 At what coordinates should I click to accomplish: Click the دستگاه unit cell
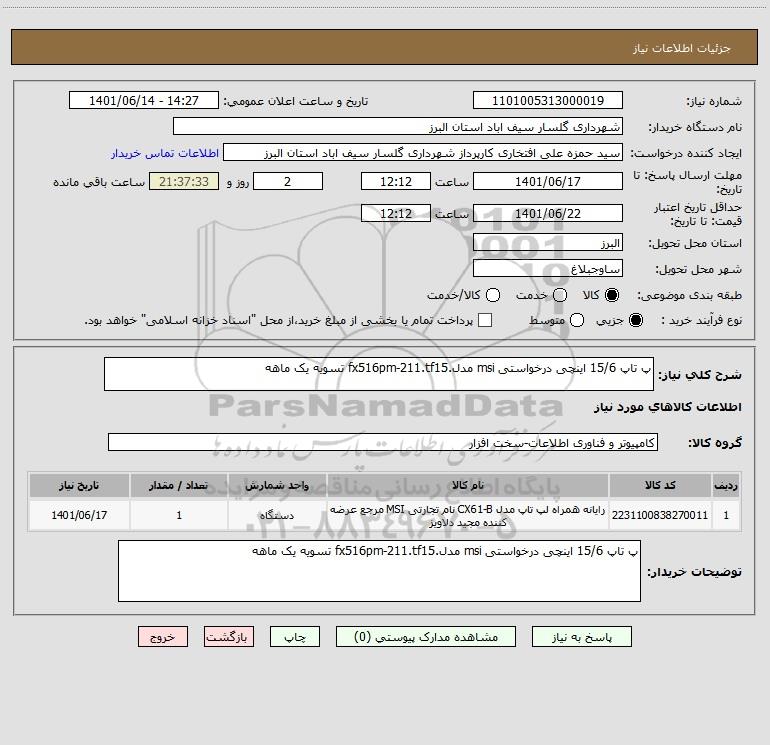(277, 515)
